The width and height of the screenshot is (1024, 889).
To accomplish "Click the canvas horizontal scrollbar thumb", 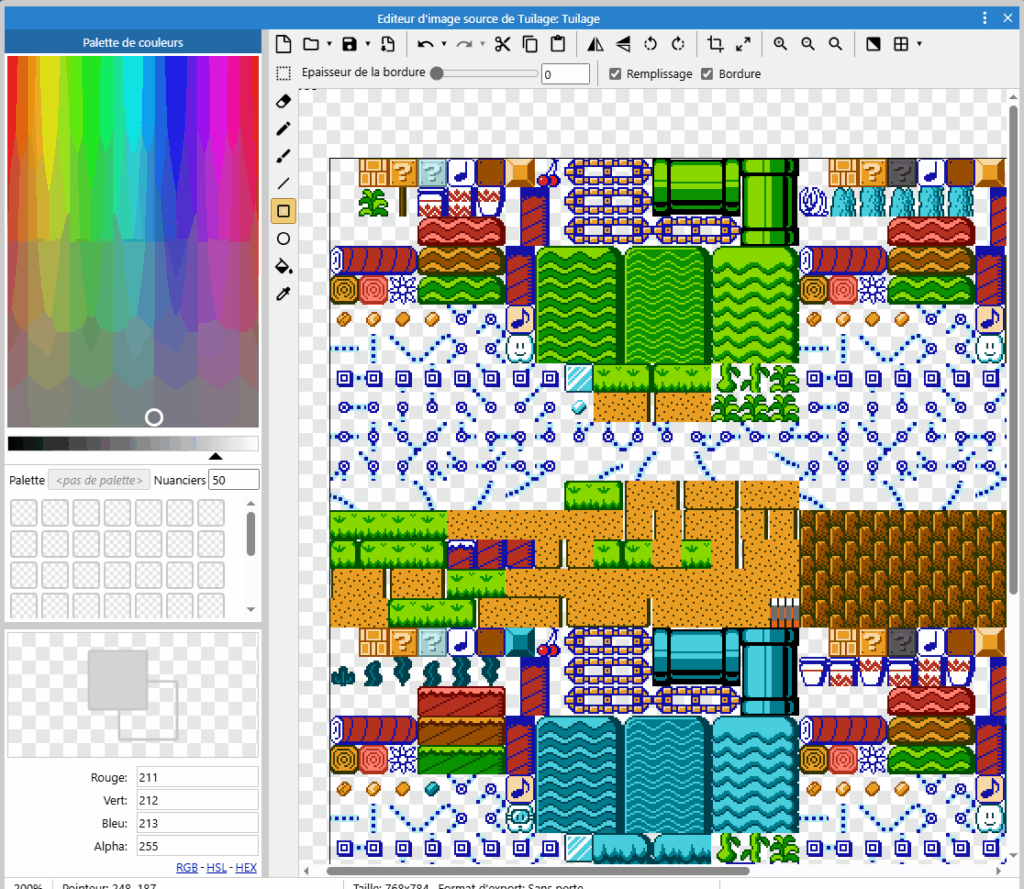I will click(x=537, y=871).
